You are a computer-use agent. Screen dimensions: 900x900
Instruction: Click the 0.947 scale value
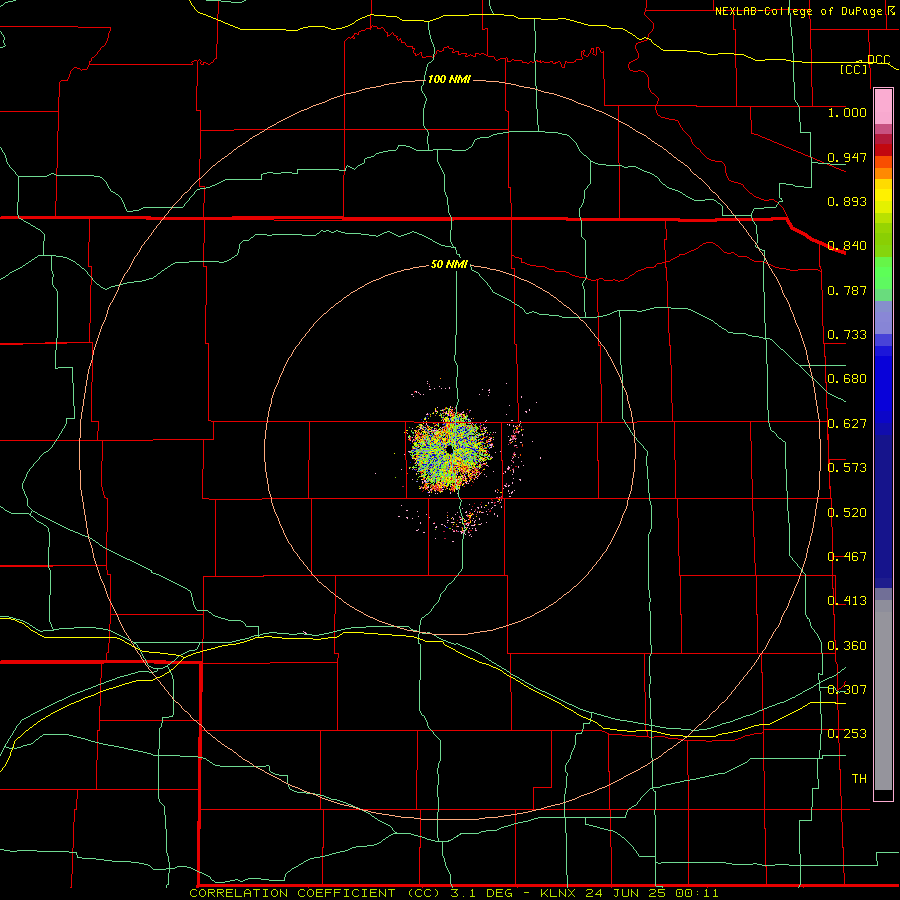pos(847,157)
